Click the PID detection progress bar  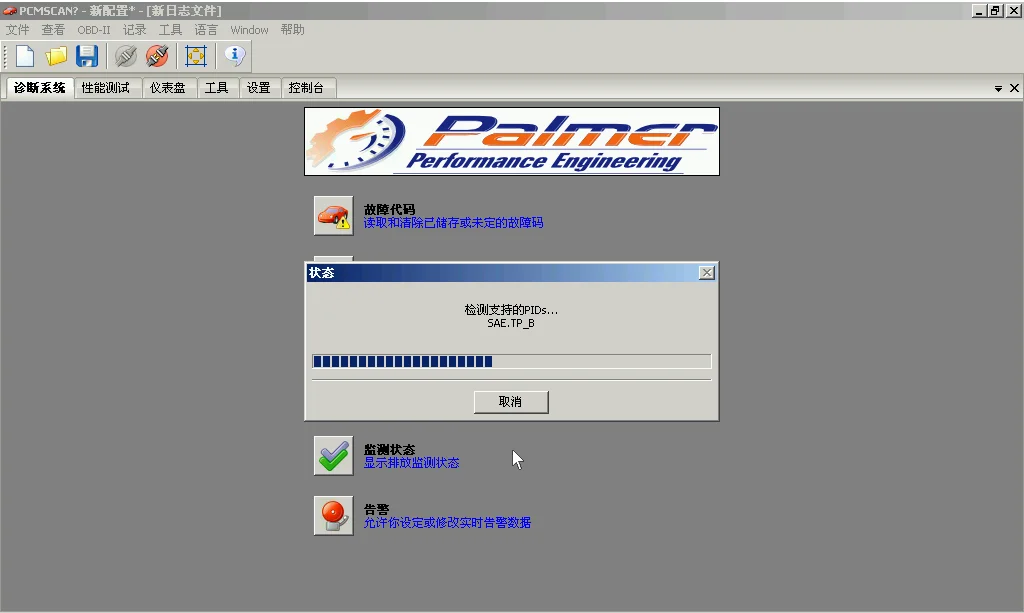(511, 362)
